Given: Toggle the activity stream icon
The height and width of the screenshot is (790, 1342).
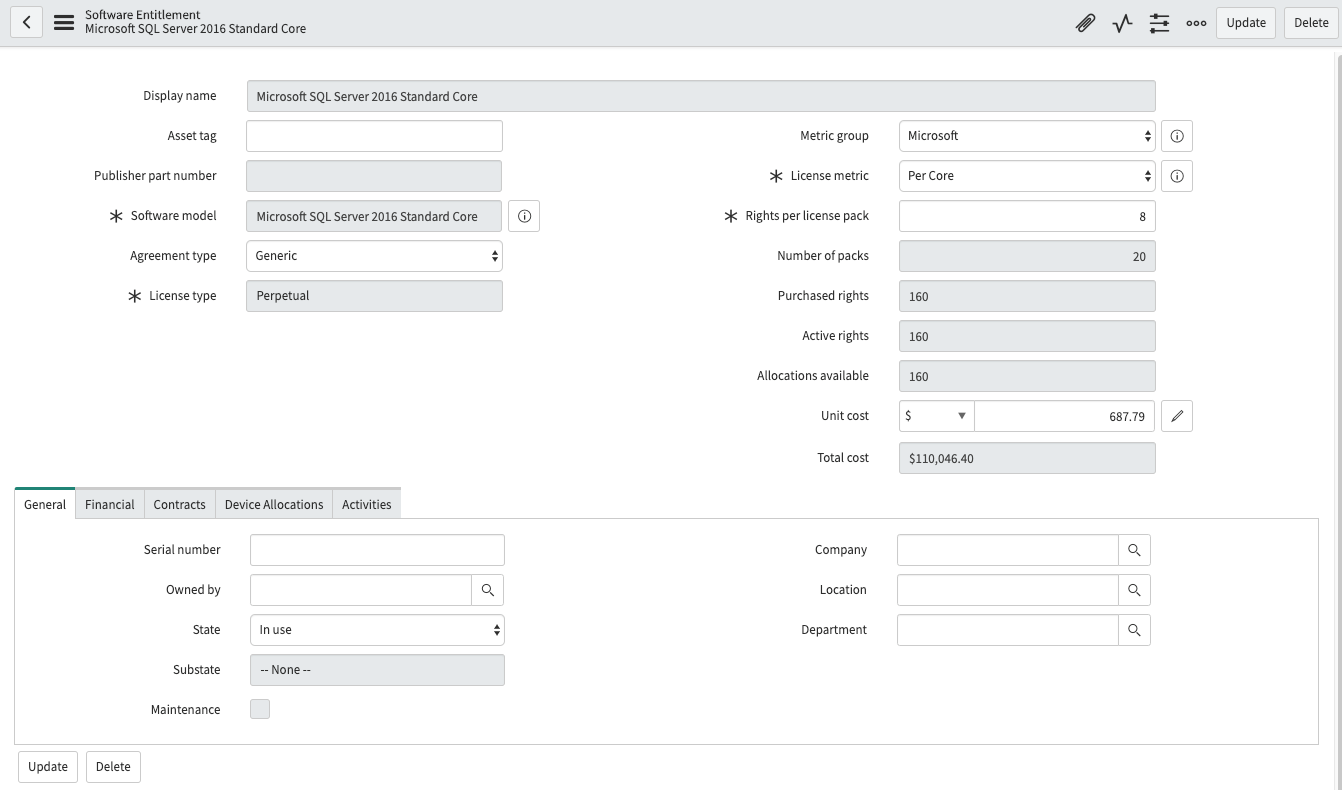Looking at the screenshot, I should tap(1122, 23).
